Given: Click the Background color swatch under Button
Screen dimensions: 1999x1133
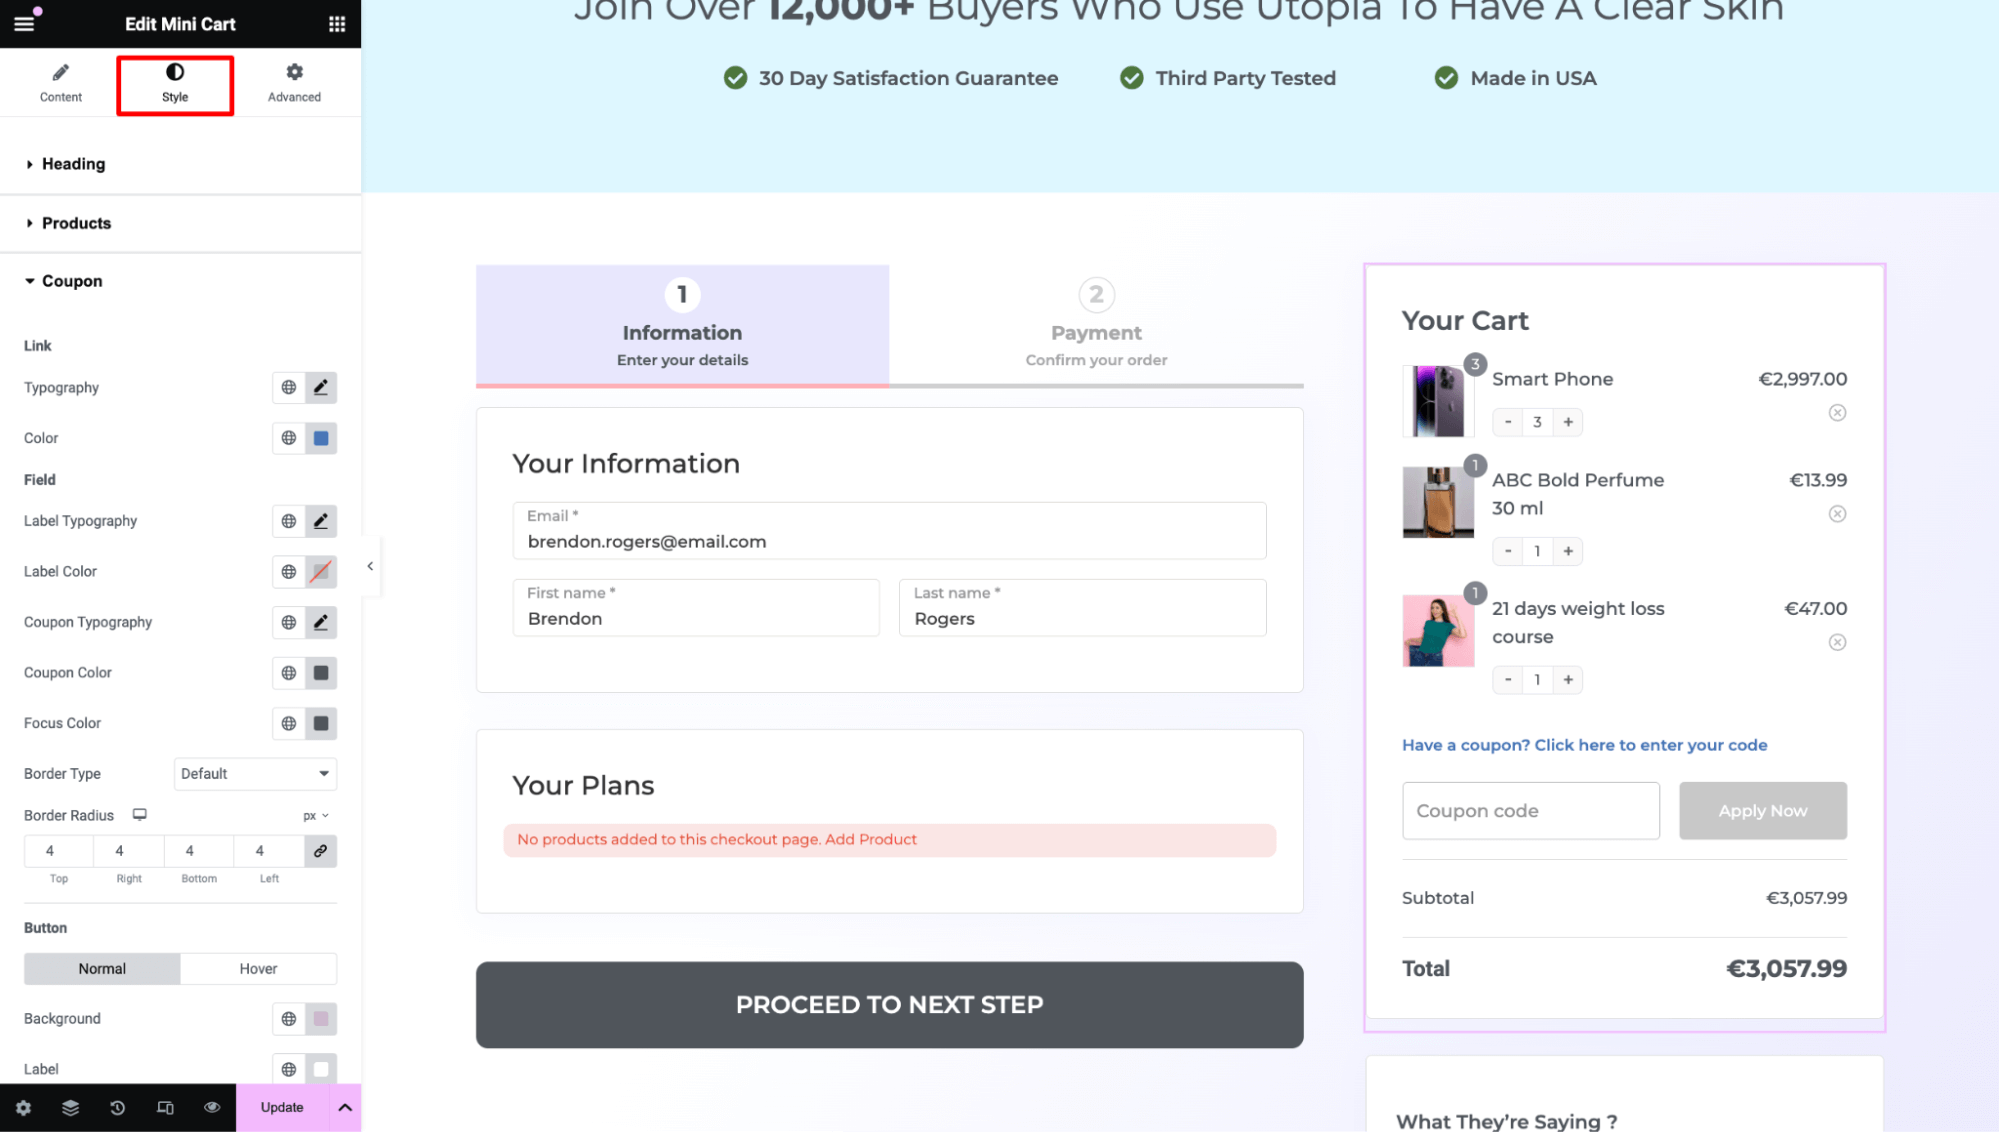Looking at the screenshot, I should coord(321,1018).
